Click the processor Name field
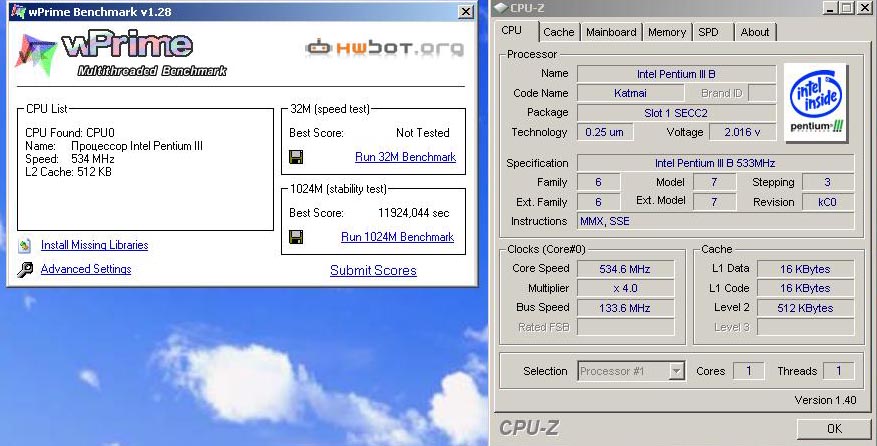877x446 pixels. pos(676,74)
